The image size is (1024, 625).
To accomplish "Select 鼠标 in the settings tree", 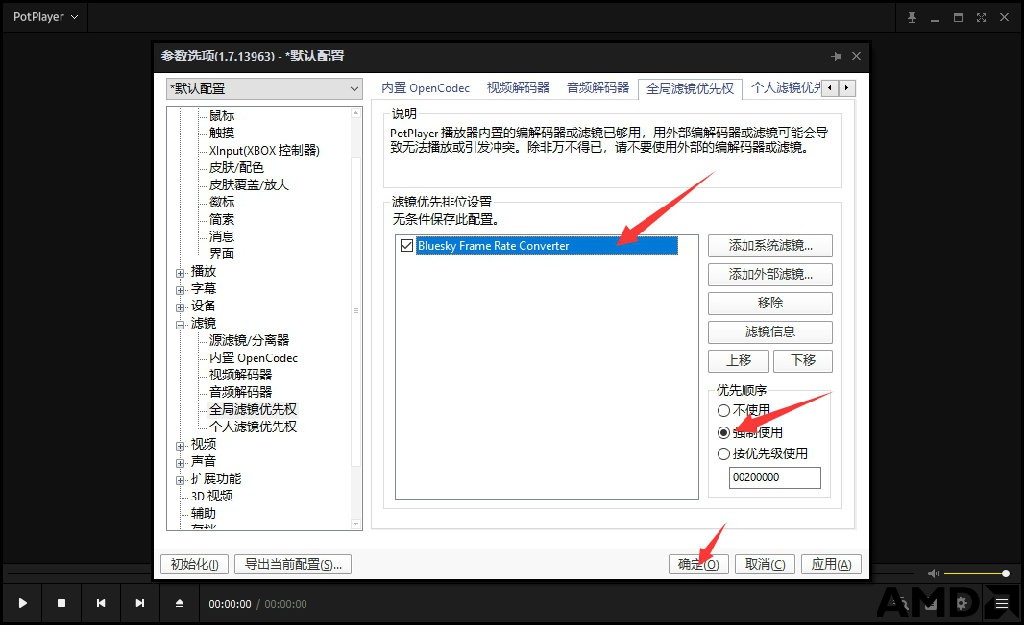I will (221, 116).
